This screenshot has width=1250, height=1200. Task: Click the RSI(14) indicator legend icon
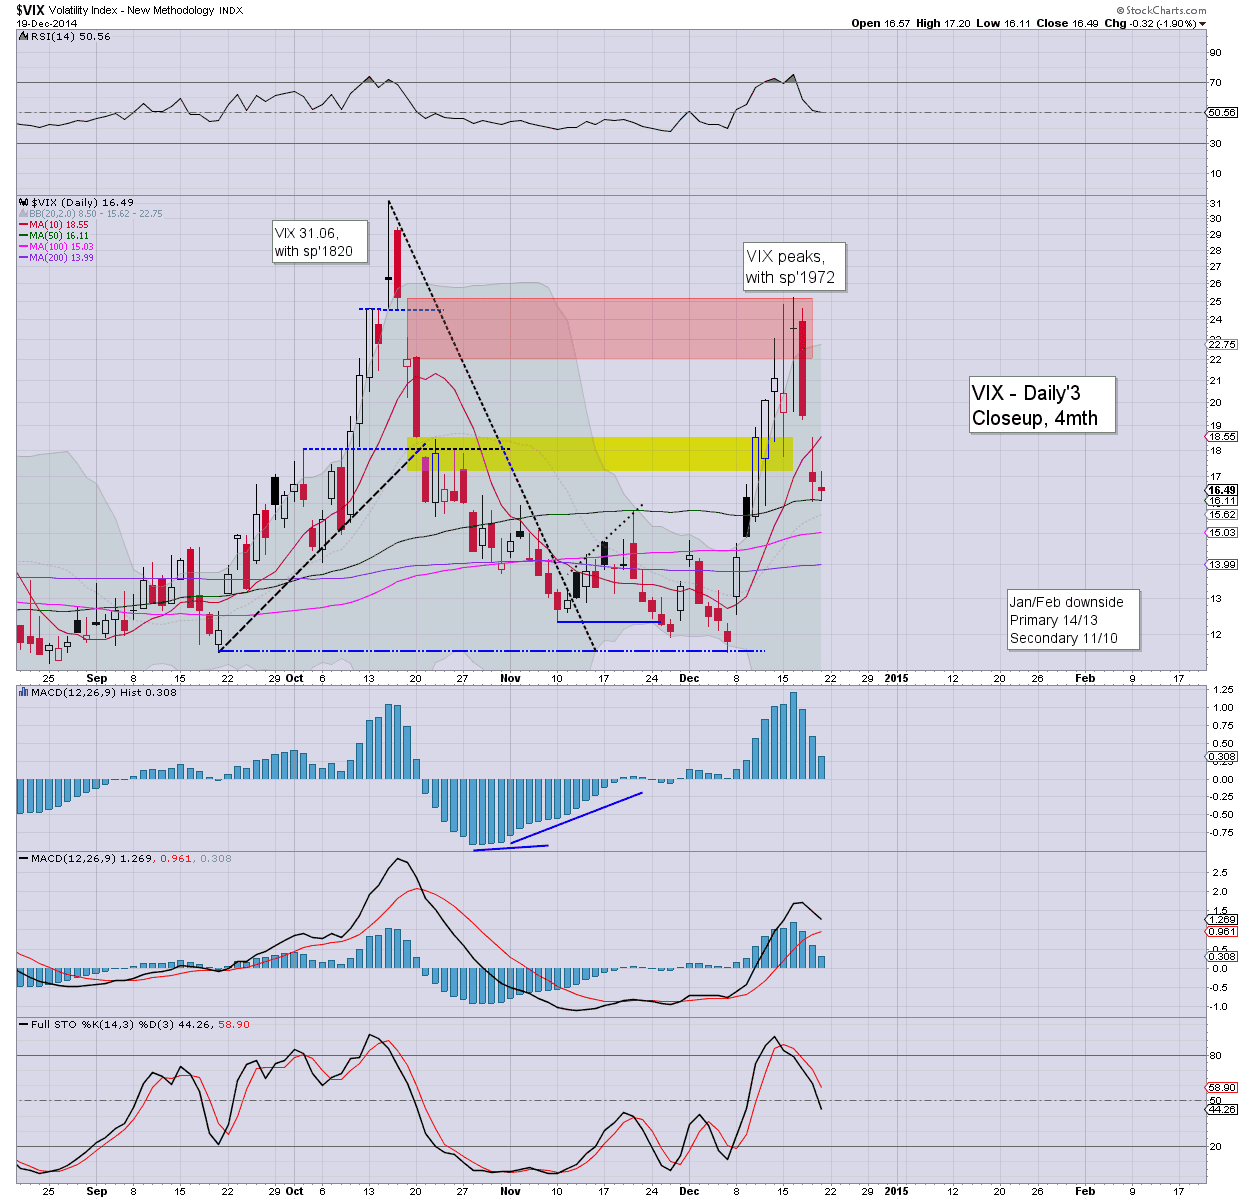pos(22,36)
